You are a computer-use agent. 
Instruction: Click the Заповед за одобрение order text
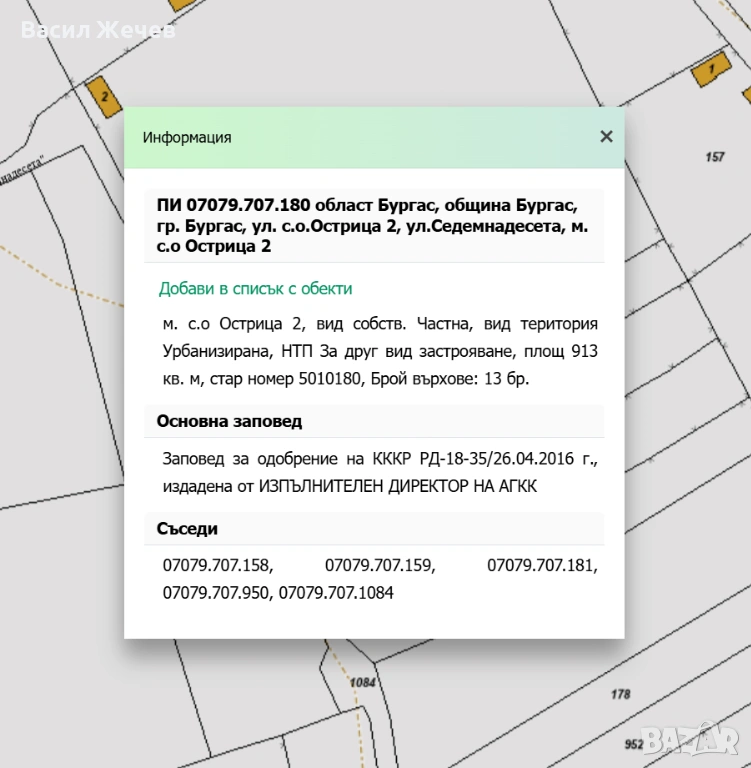pos(379,473)
